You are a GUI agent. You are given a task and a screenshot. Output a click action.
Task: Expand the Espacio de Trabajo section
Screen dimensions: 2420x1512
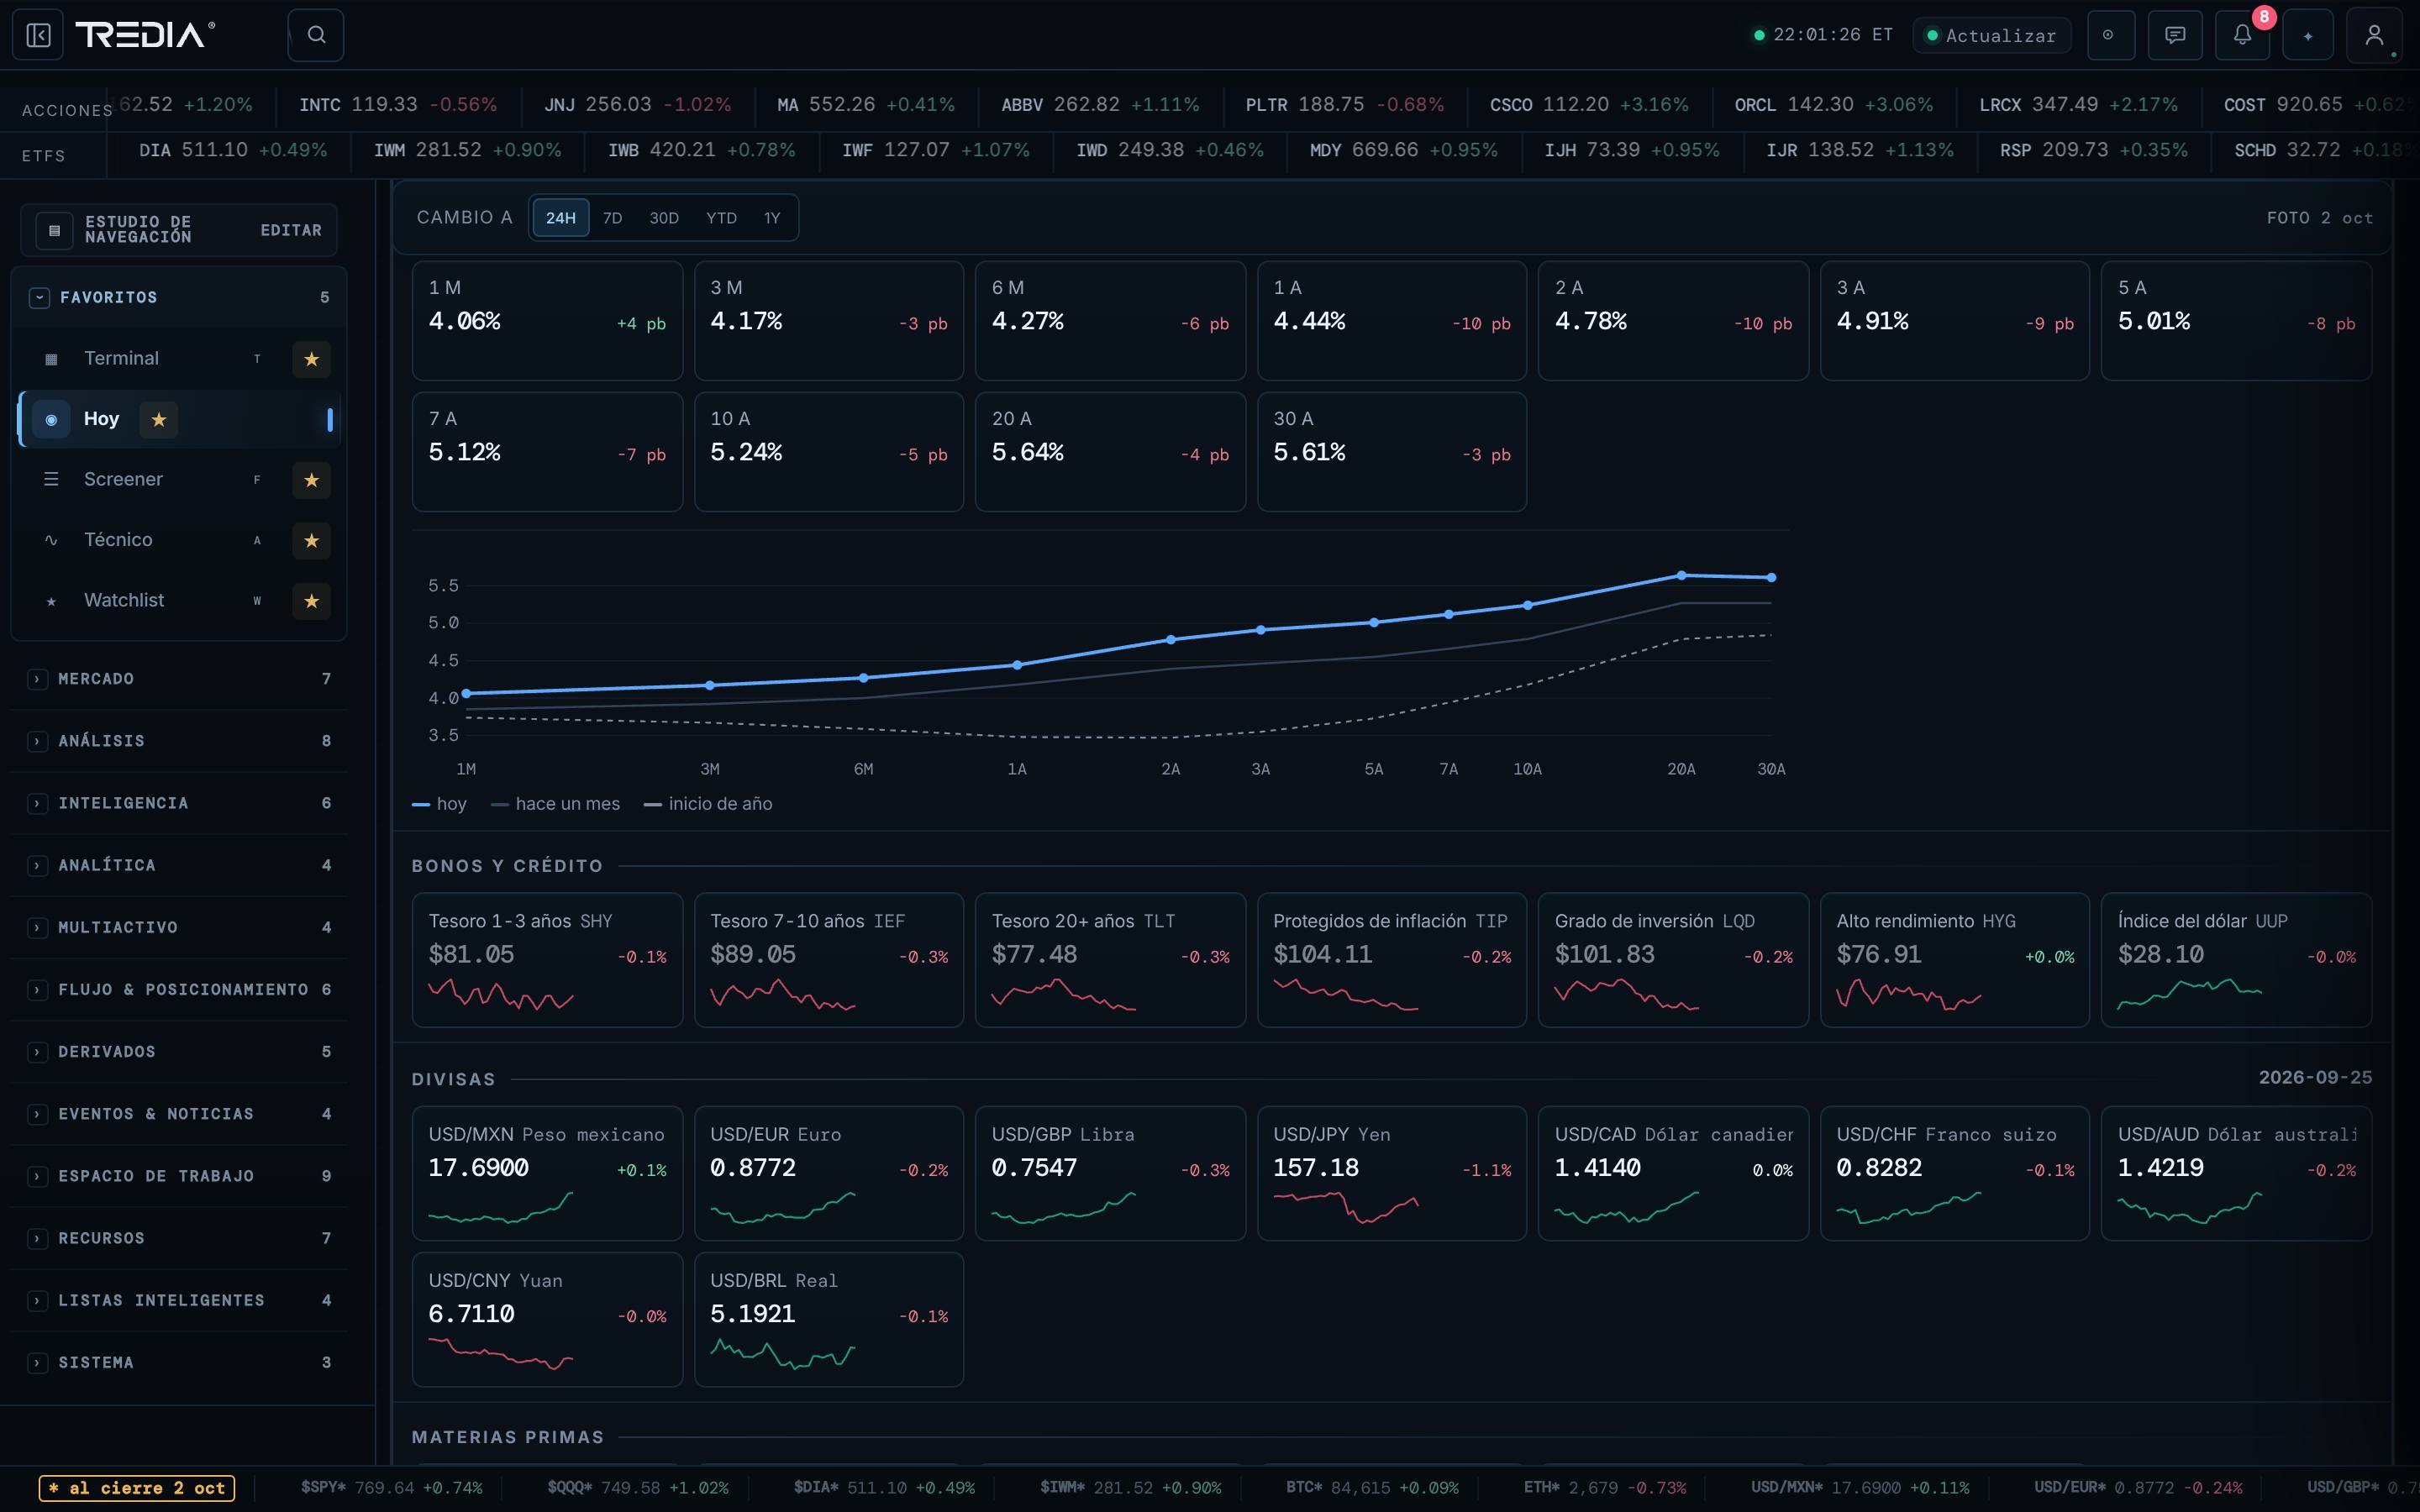(x=180, y=1176)
